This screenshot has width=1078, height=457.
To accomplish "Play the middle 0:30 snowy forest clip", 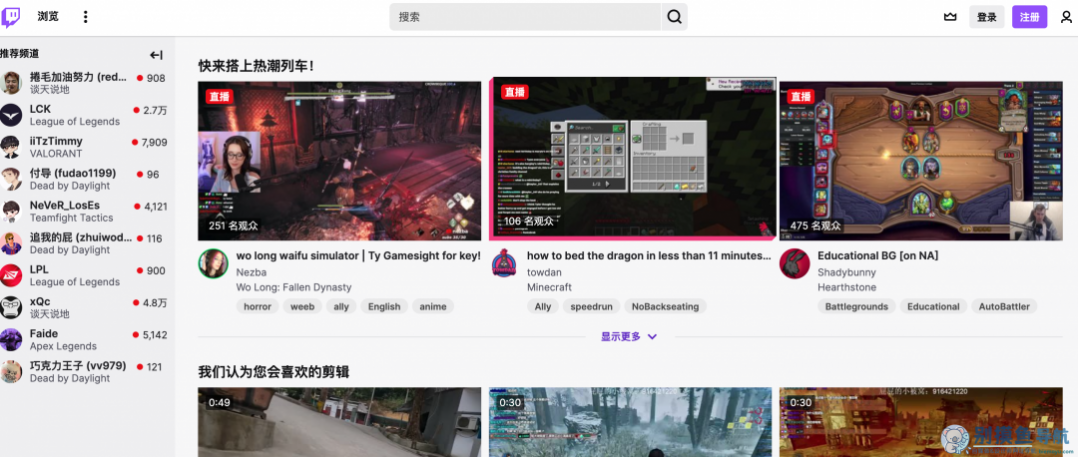I will [630, 422].
